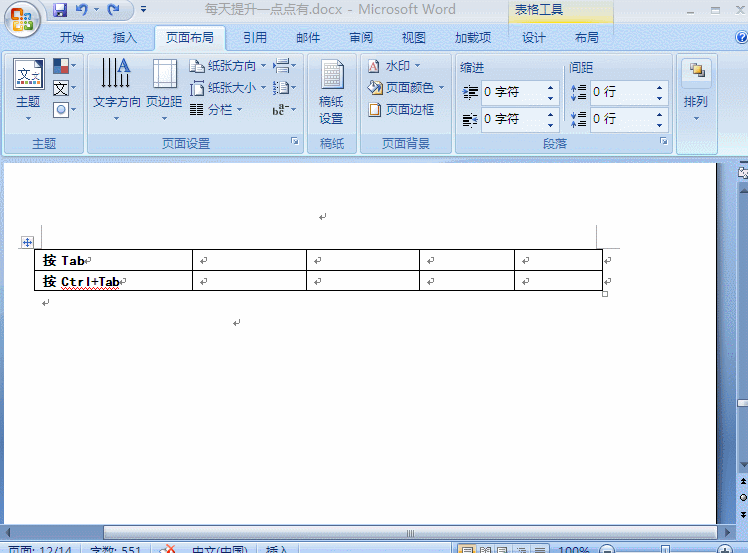
Task: Open the select browse object button
Action: 743,498
